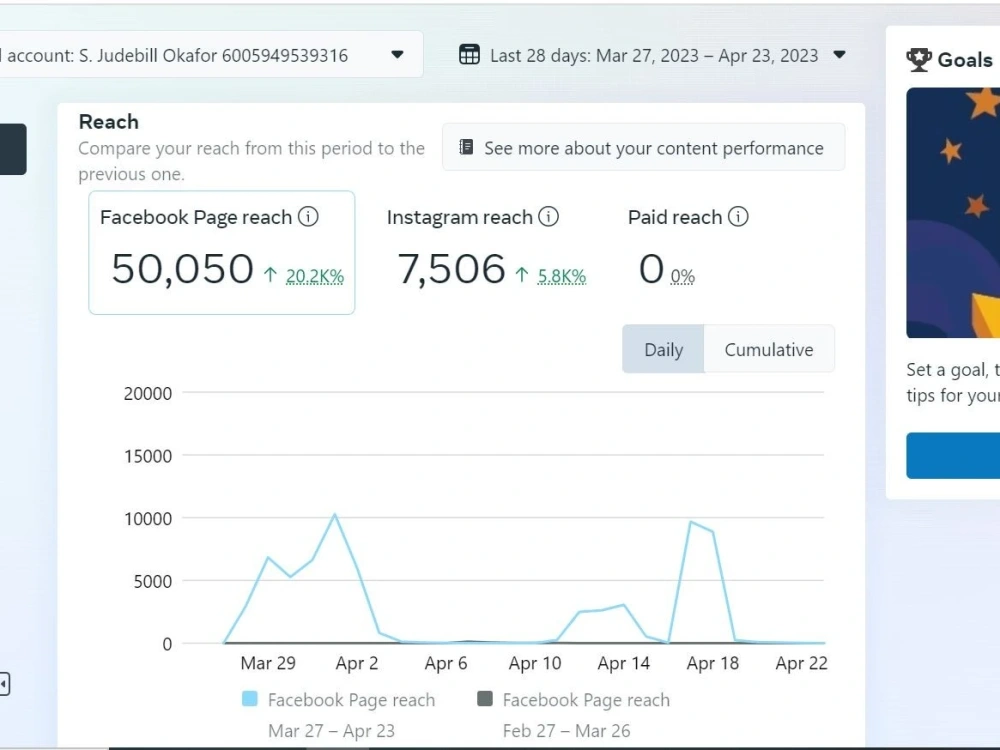
Task: Click the blue button in Goals panel
Action: (953, 455)
